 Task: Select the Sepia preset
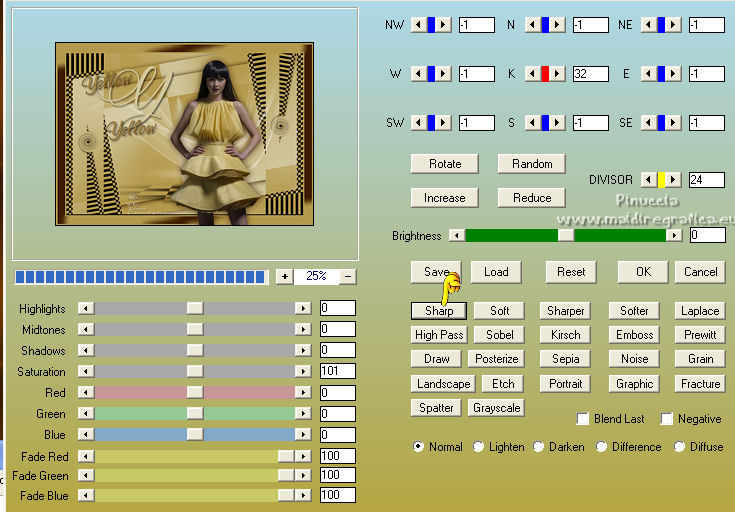pos(565,359)
